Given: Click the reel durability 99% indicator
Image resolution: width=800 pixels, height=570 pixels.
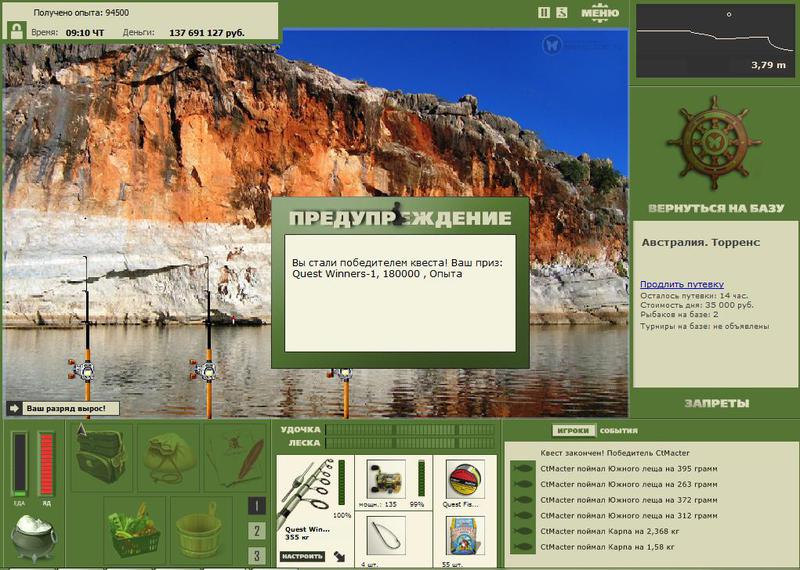Looking at the screenshot, I should 417,504.
